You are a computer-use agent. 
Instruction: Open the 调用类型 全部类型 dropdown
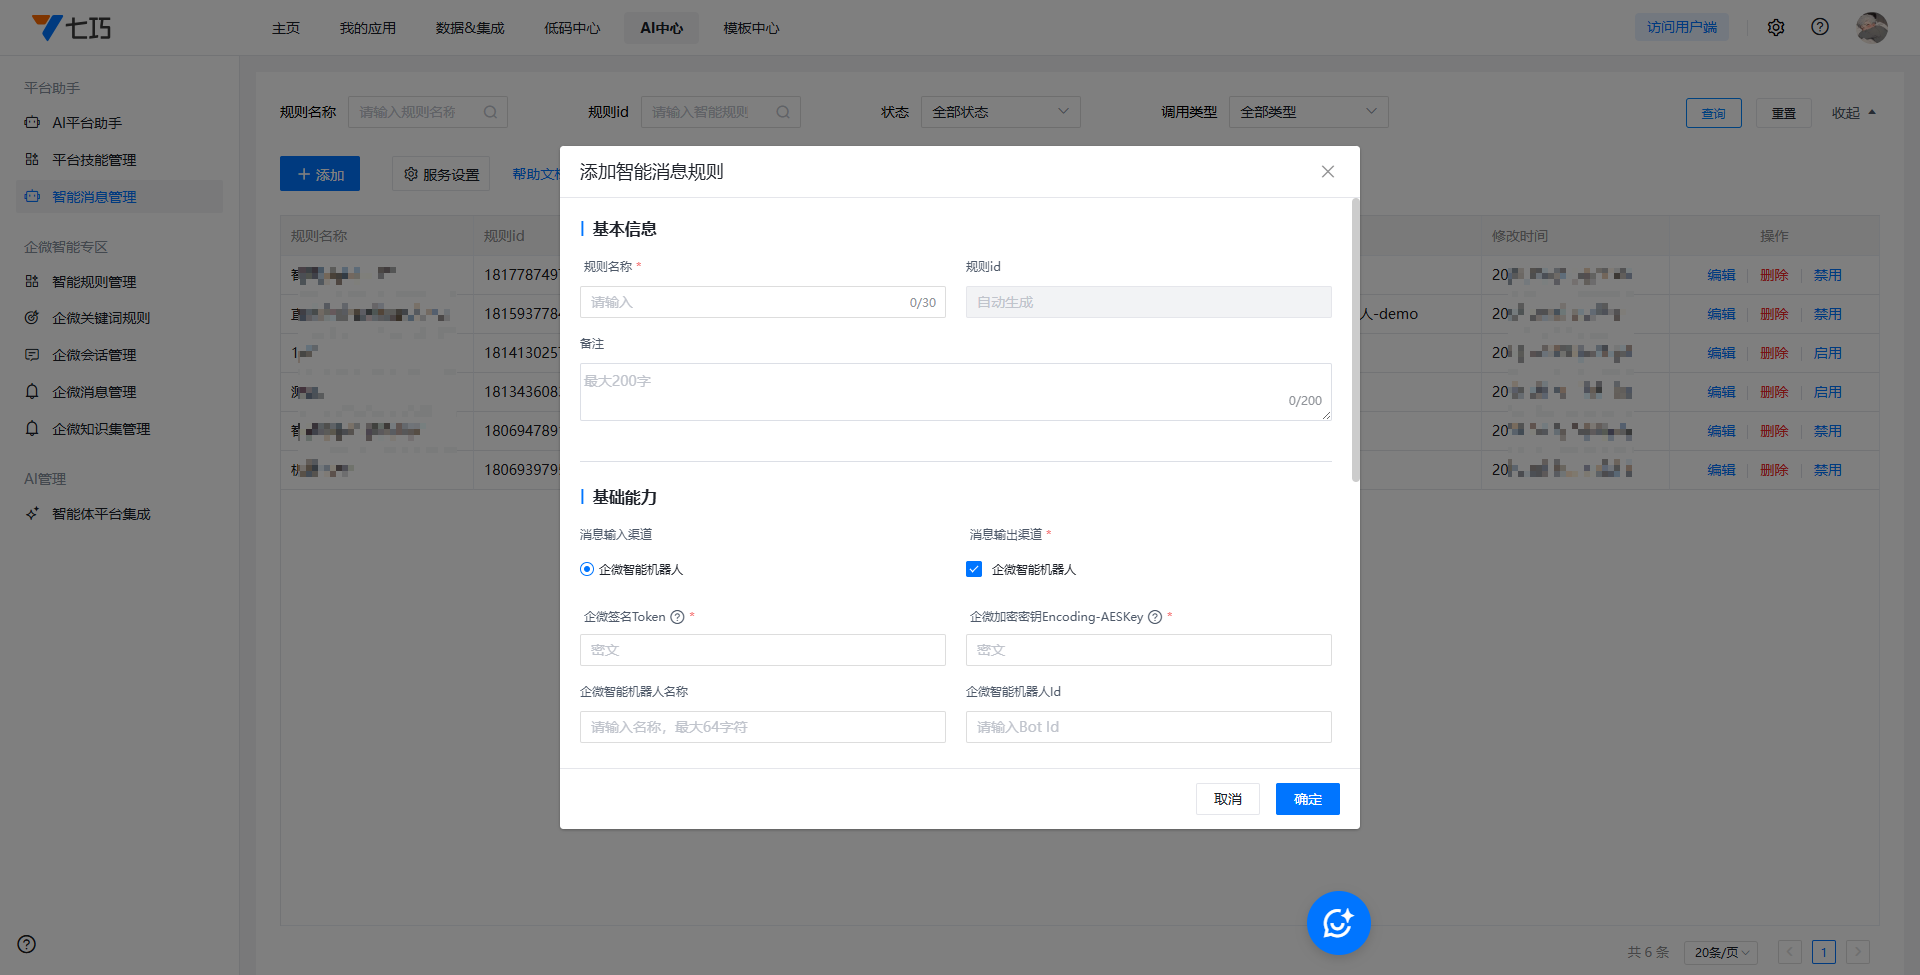(x=1308, y=112)
